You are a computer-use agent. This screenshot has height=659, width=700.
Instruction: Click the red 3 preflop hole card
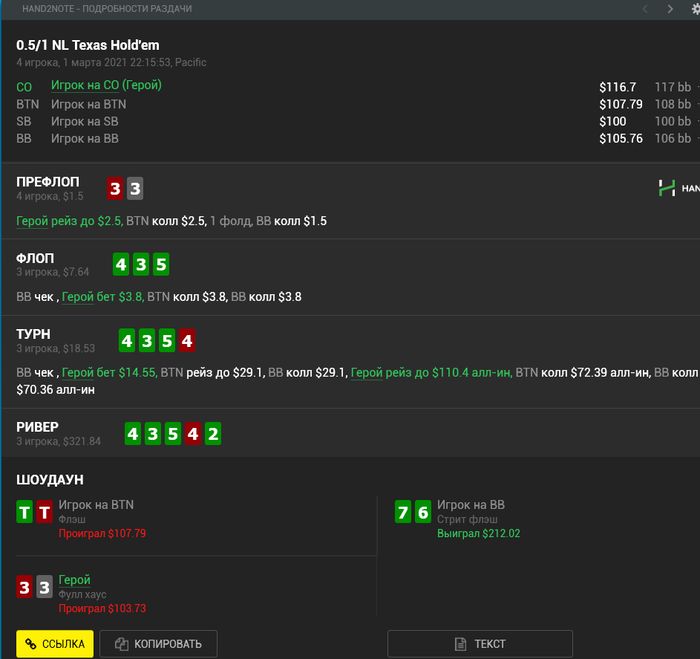pyautogui.click(x=115, y=188)
